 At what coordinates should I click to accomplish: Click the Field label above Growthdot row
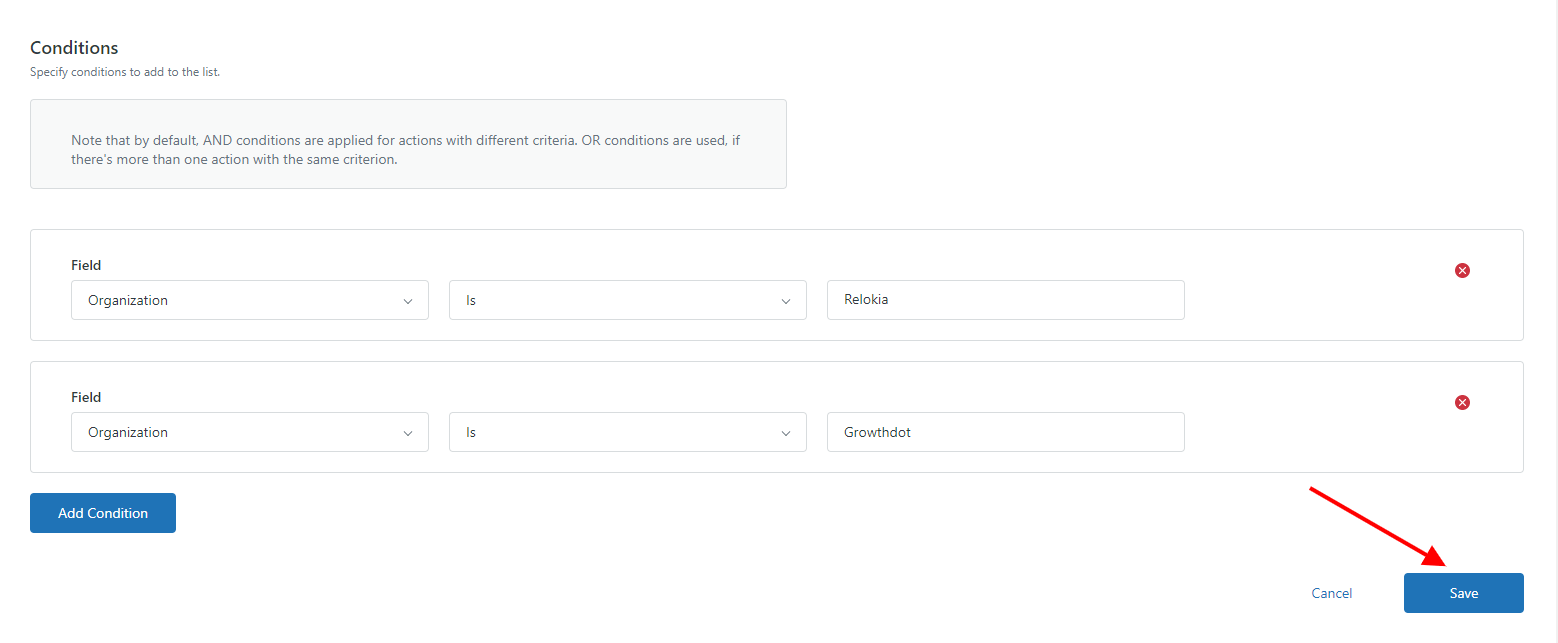86,397
